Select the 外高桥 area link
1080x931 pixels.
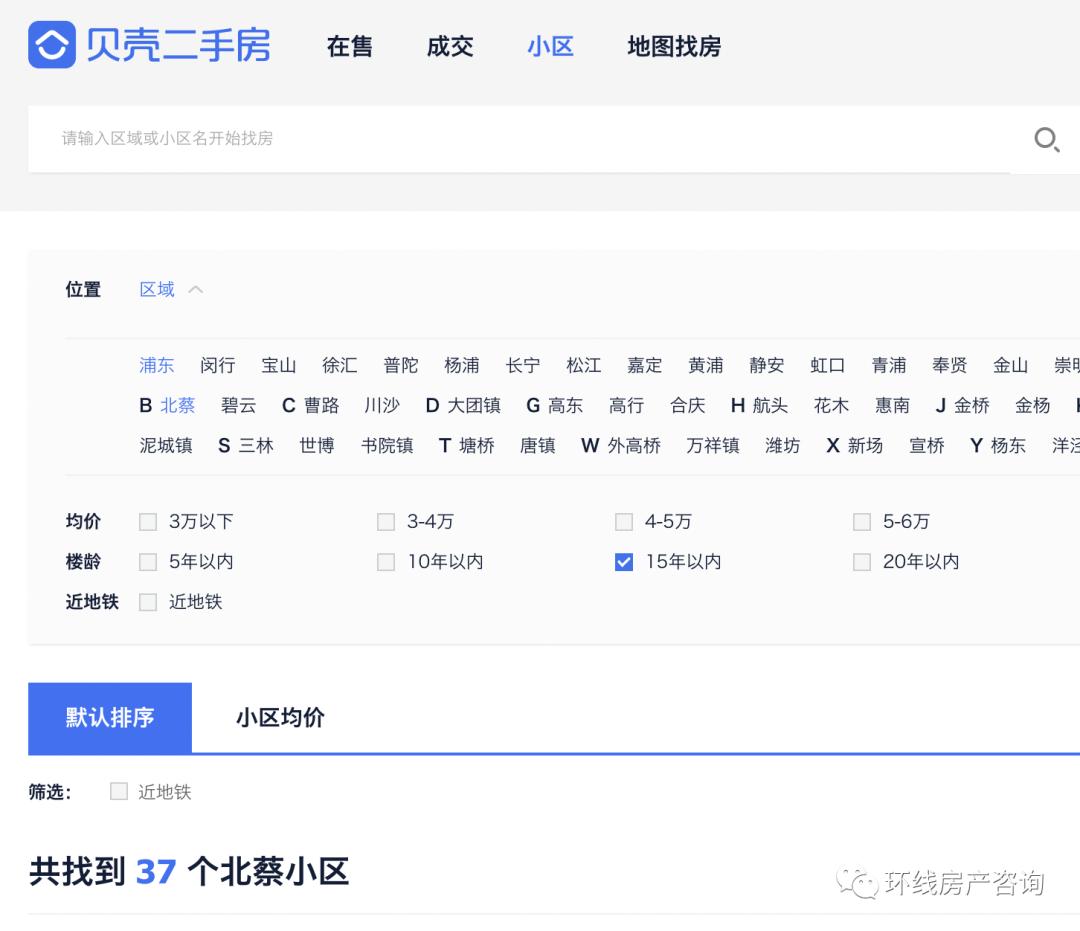635,445
